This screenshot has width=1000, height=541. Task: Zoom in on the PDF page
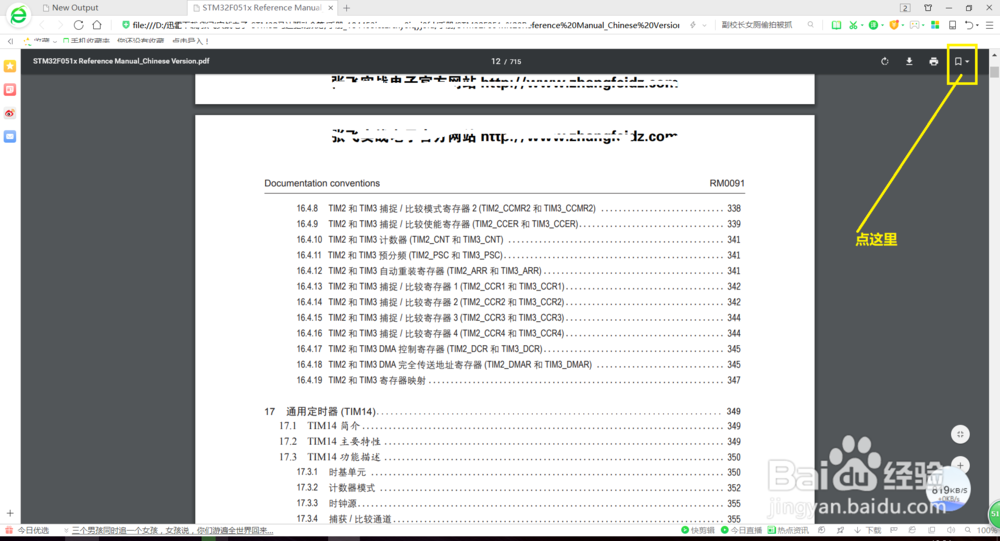tap(960, 465)
